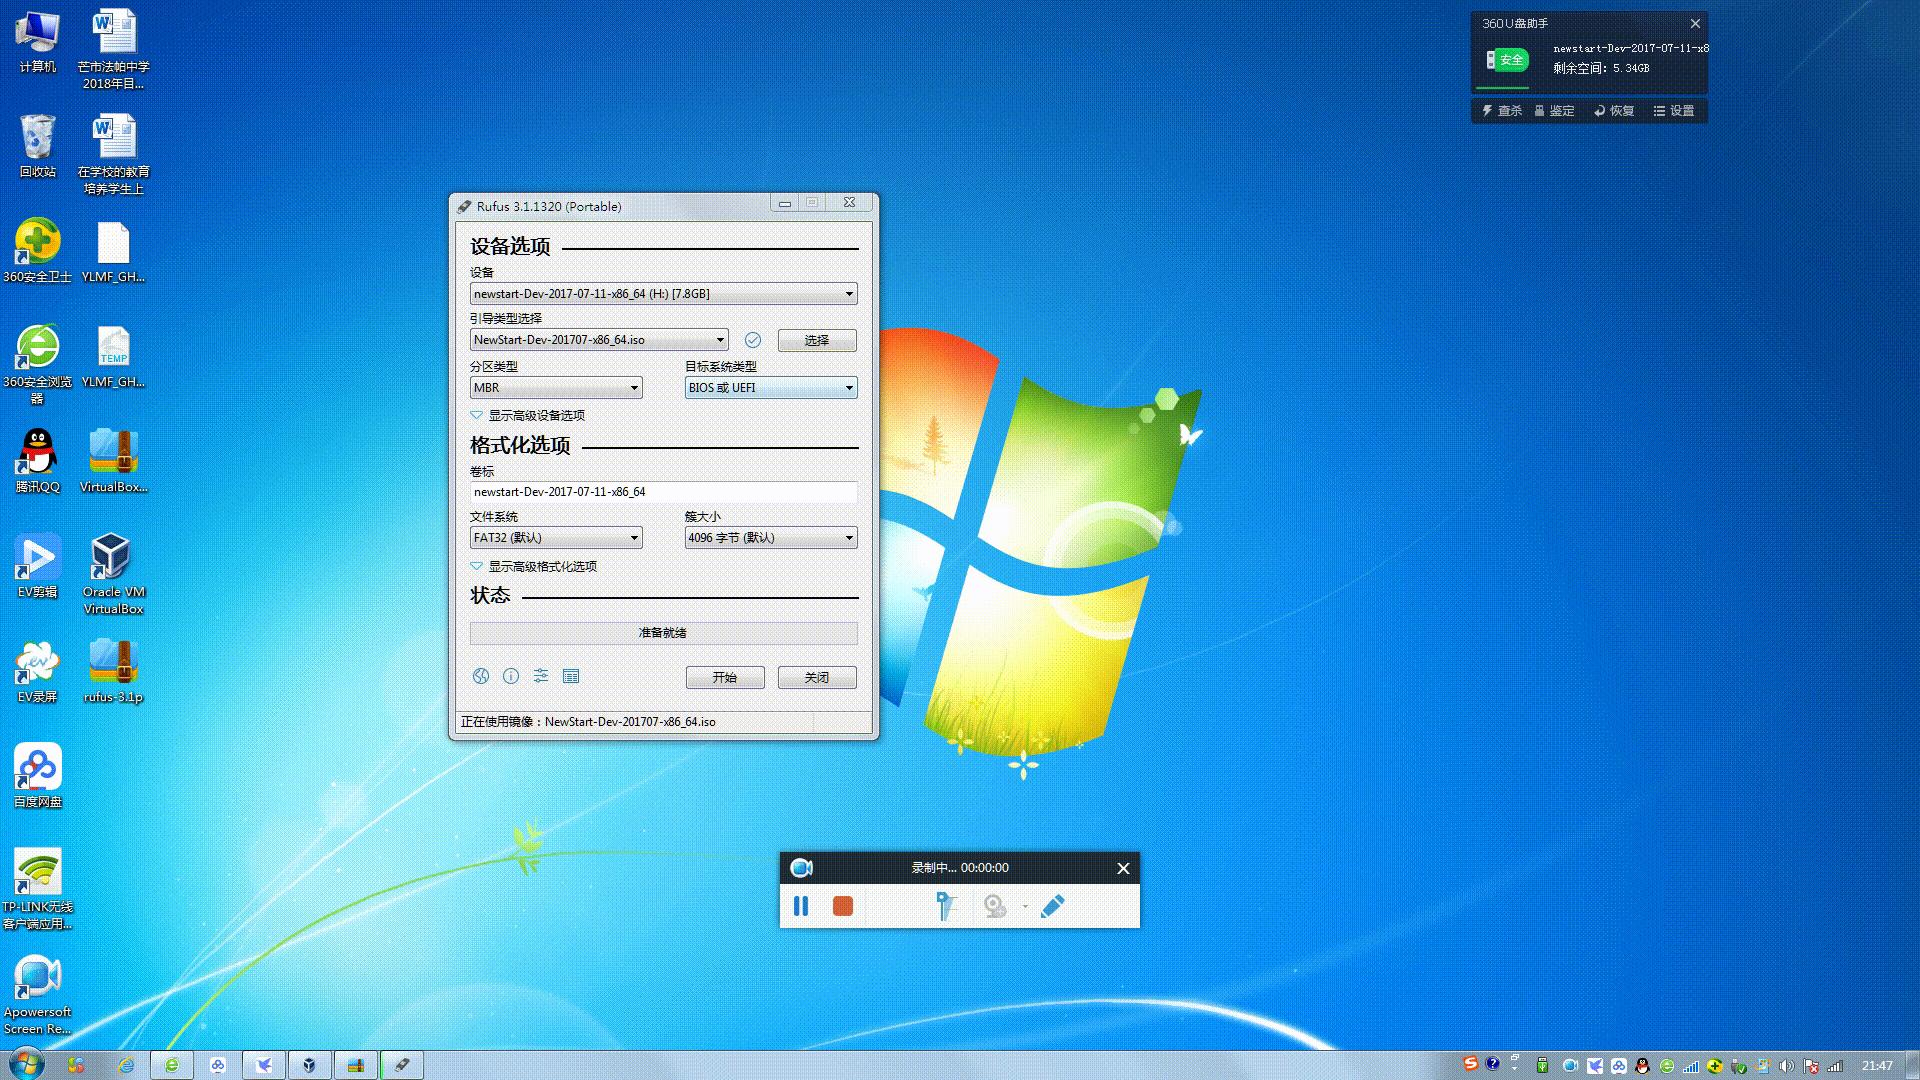Show the Rufus log icon

coord(571,676)
